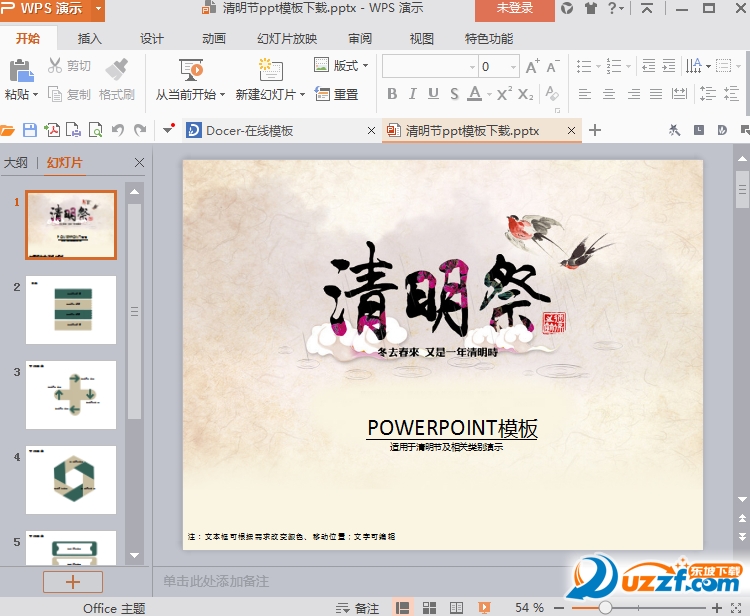Expand font color dropdown arrow

click(x=489, y=94)
